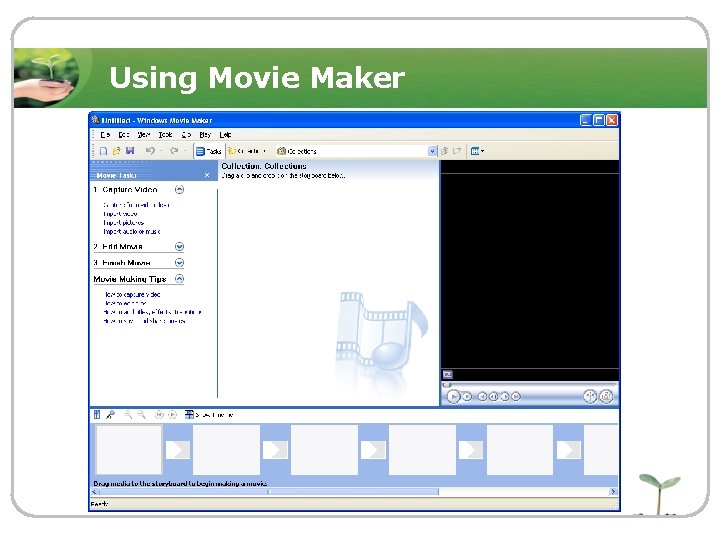720x540 pixels.
Task: Open How to save and share movies tip
Action: coord(145,321)
